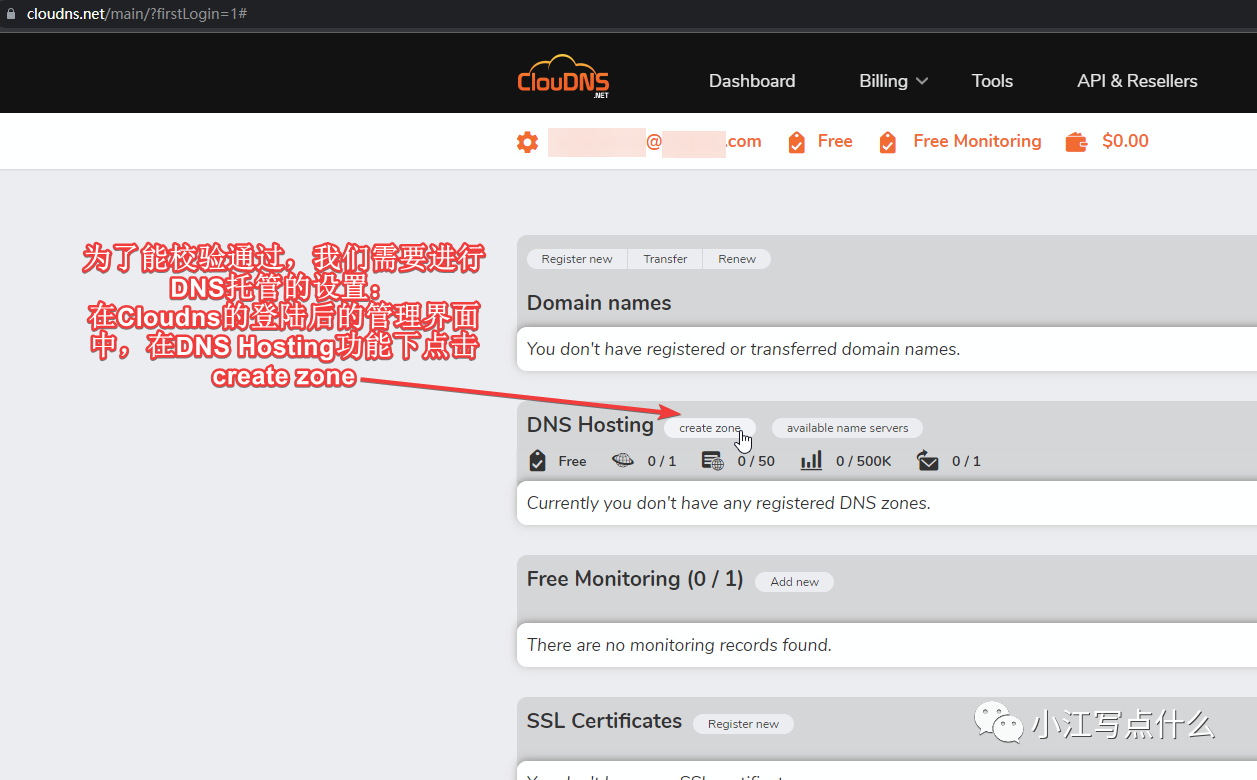The height and width of the screenshot is (780, 1257).
Task: Click the globe zones count icon
Action: point(623,461)
